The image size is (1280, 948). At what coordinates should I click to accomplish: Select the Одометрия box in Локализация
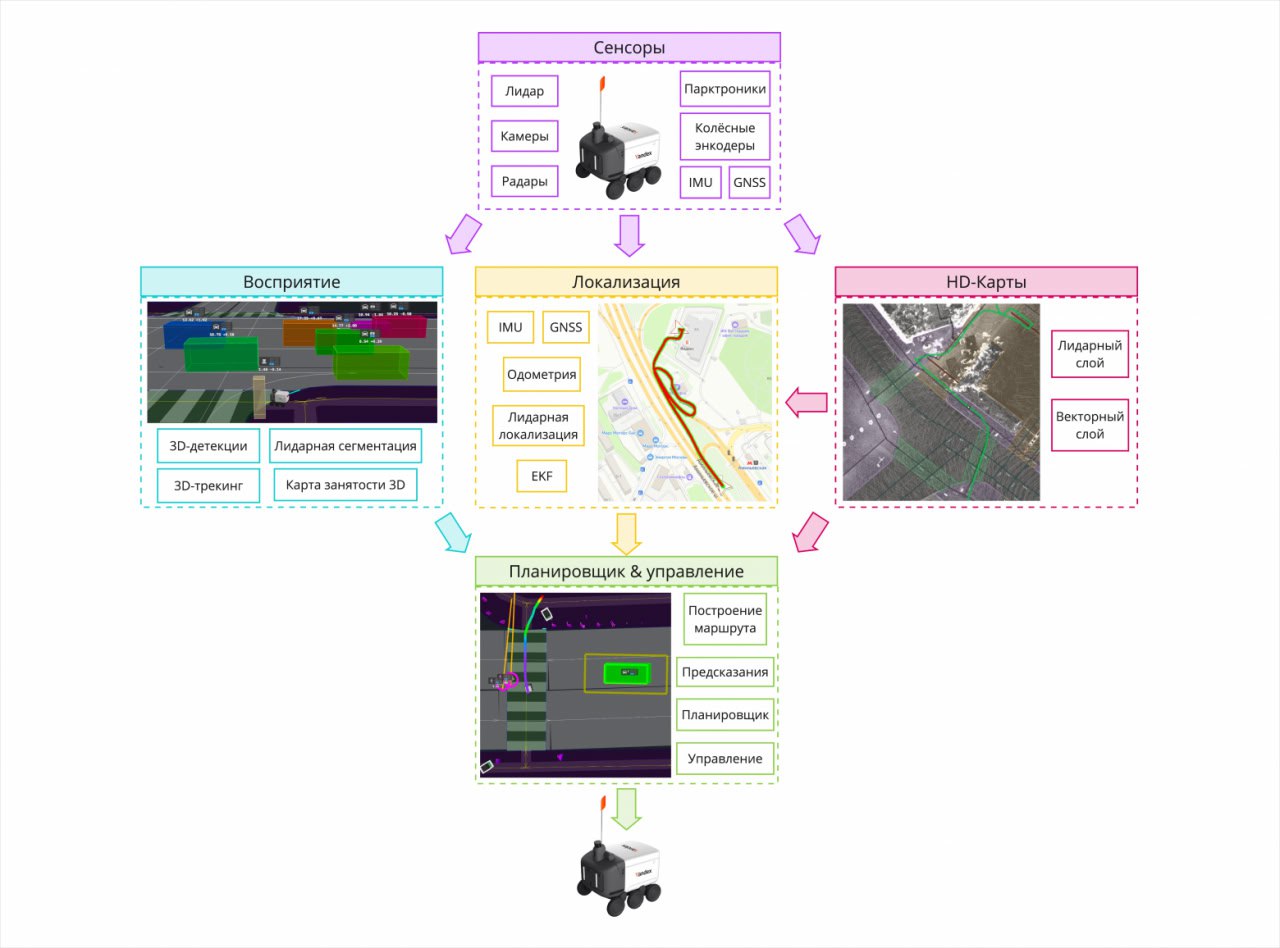[x=541, y=375]
